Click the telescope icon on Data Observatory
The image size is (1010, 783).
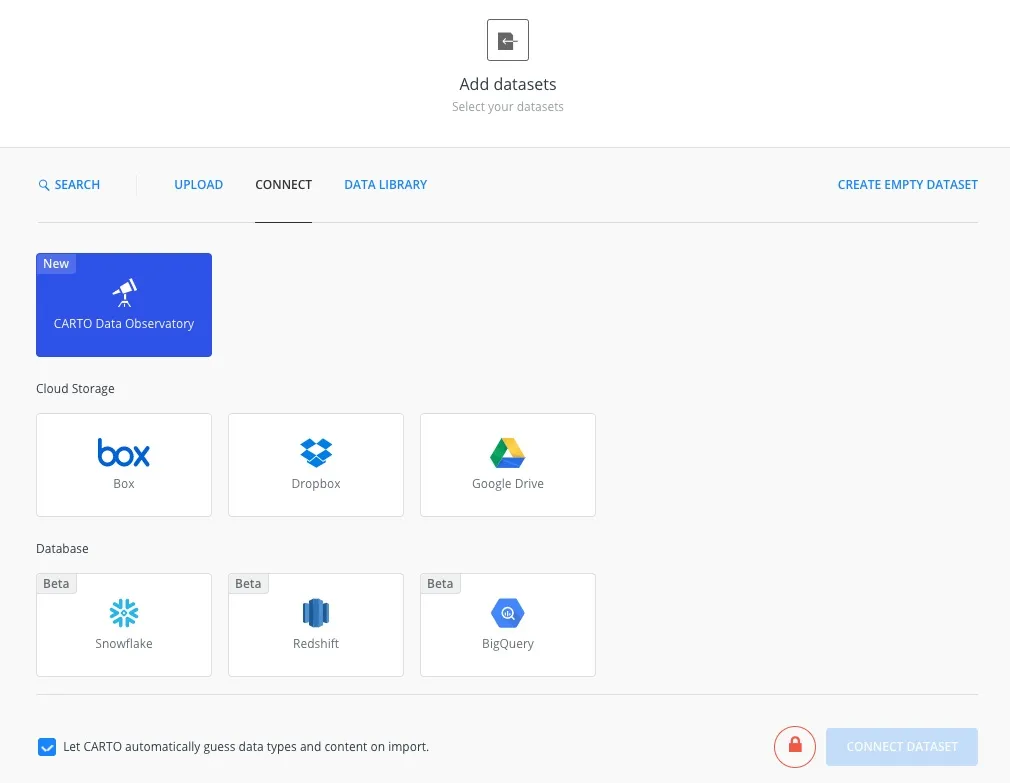click(x=123, y=292)
